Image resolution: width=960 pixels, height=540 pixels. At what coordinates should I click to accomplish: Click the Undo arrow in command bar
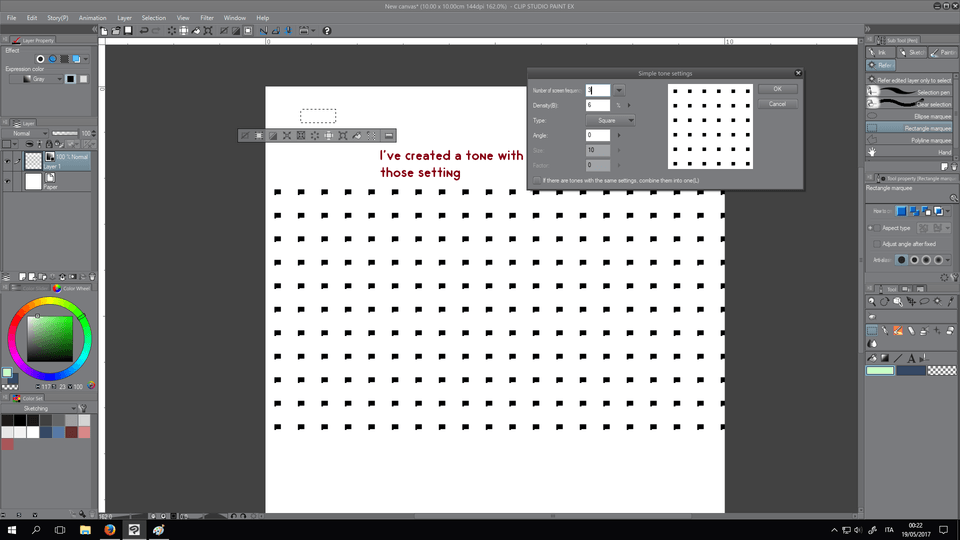(144, 31)
